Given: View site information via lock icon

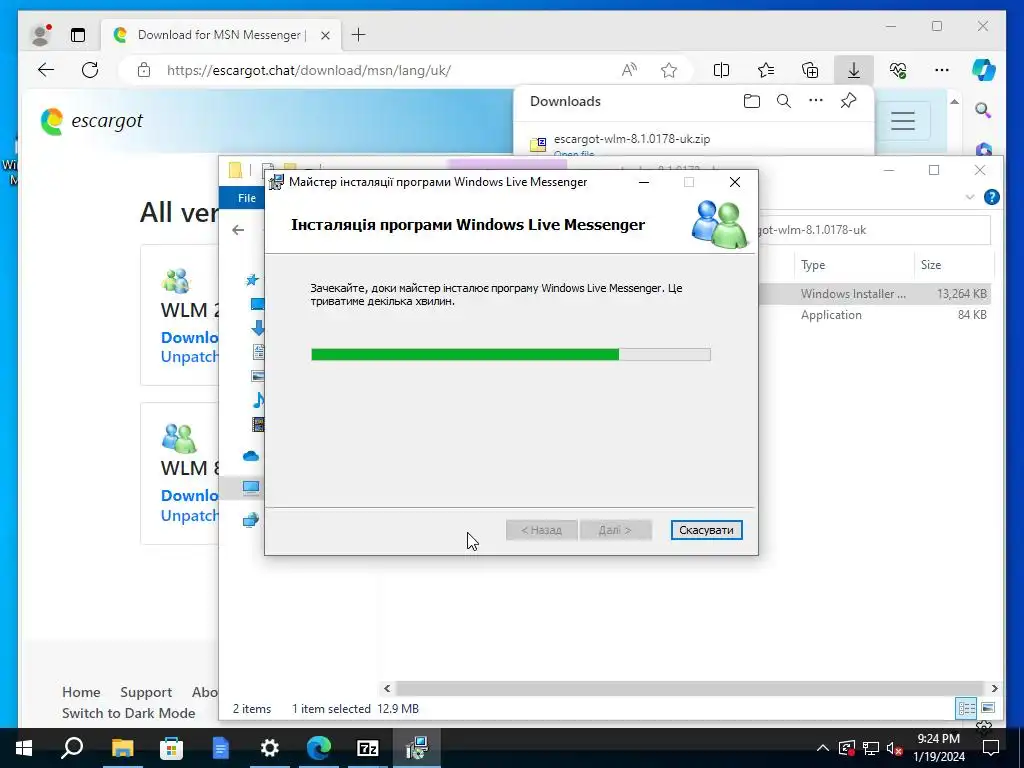Looking at the screenshot, I should (x=144, y=70).
